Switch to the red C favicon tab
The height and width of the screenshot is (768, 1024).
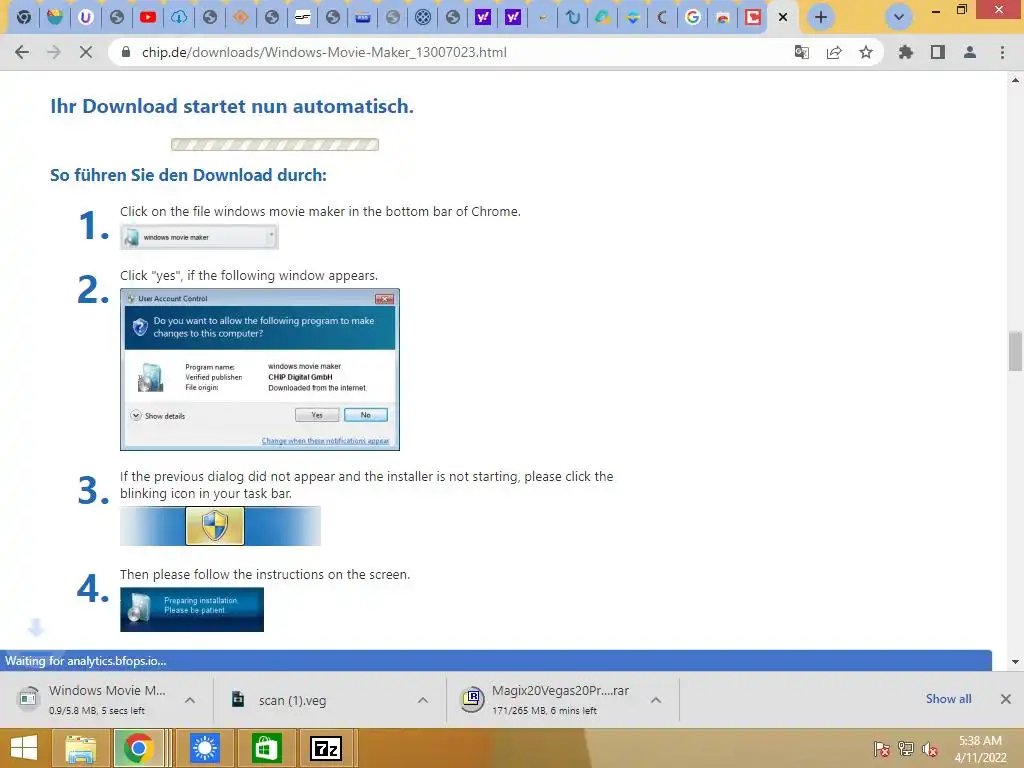(x=753, y=17)
